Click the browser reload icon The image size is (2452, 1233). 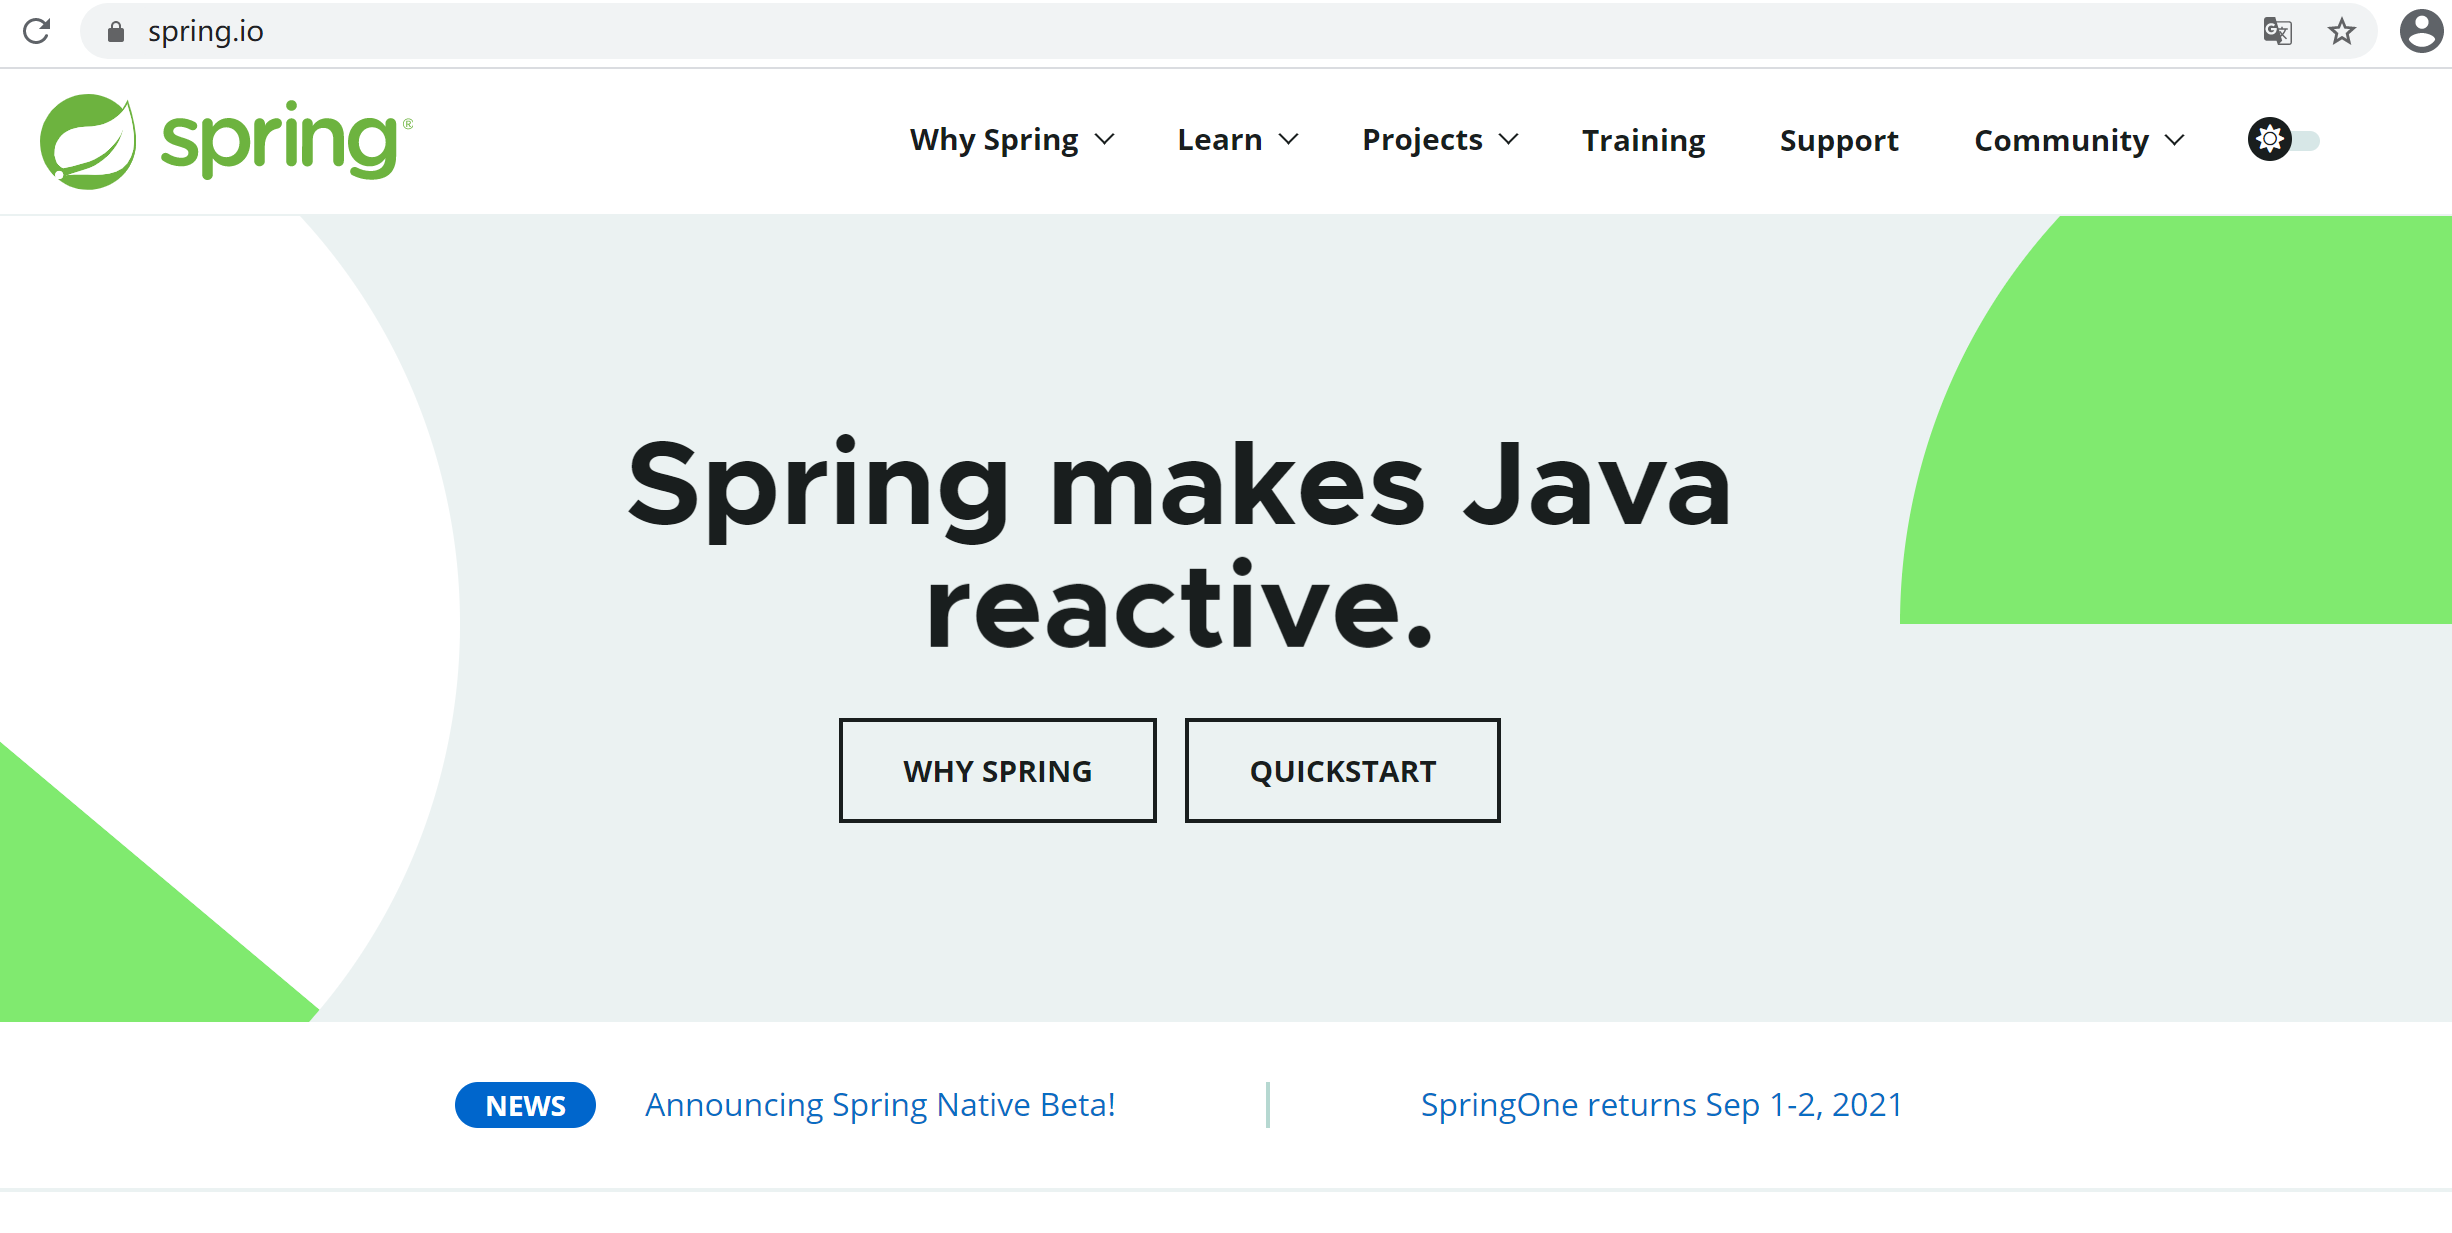[37, 32]
